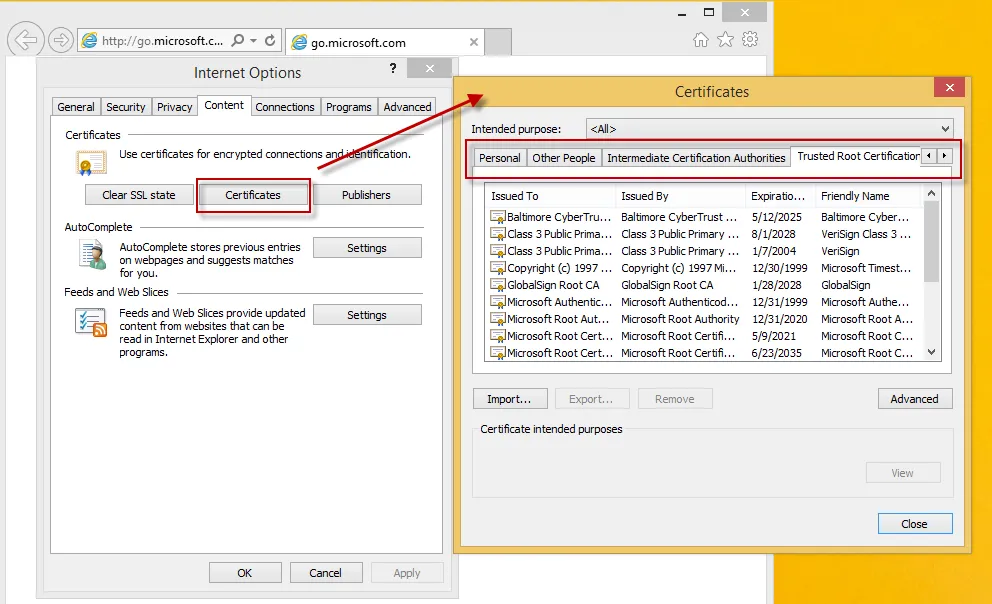Select the Personal certificates tab
The image size is (992, 604).
[500, 158]
